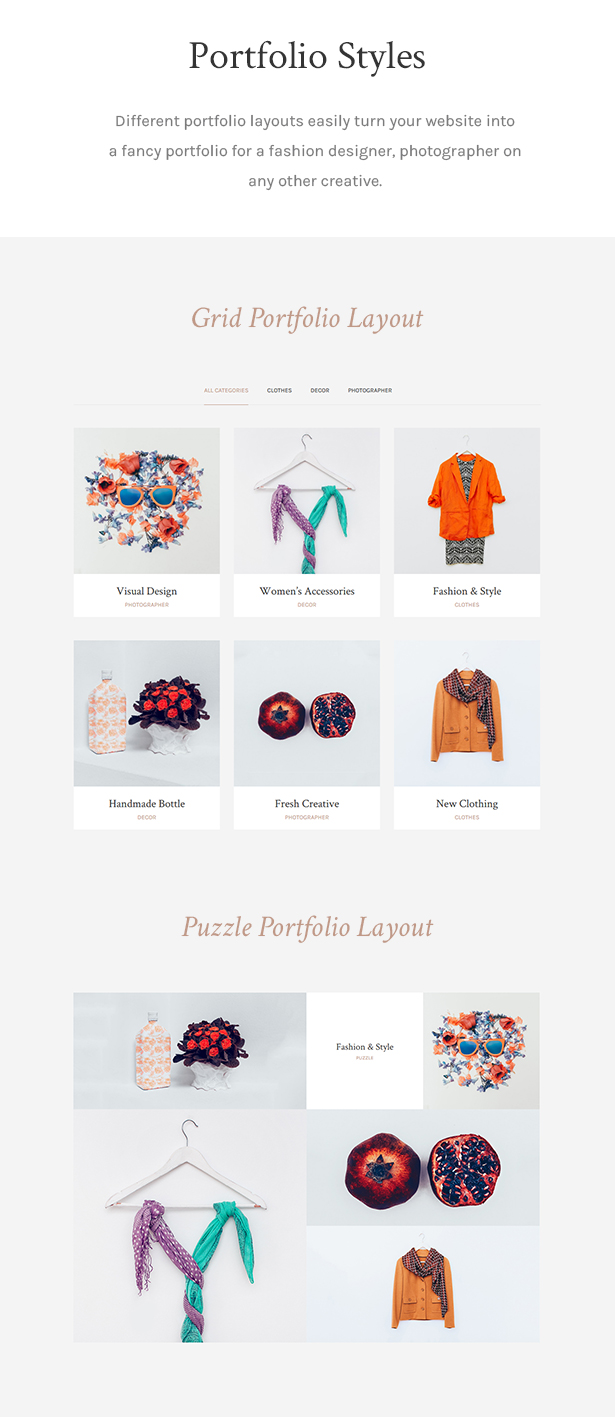Open the sunglasses puzzle layout image
The width and height of the screenshot is (615, 1417).
481,1051
